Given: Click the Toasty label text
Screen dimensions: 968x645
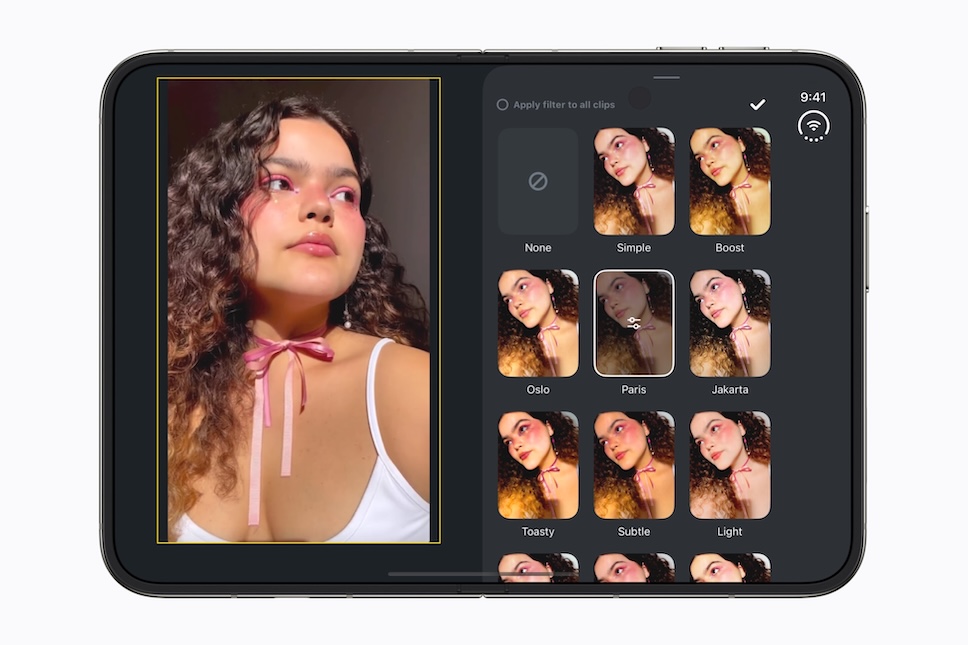Looking at the screenshot, I should [x=538, y=531].
